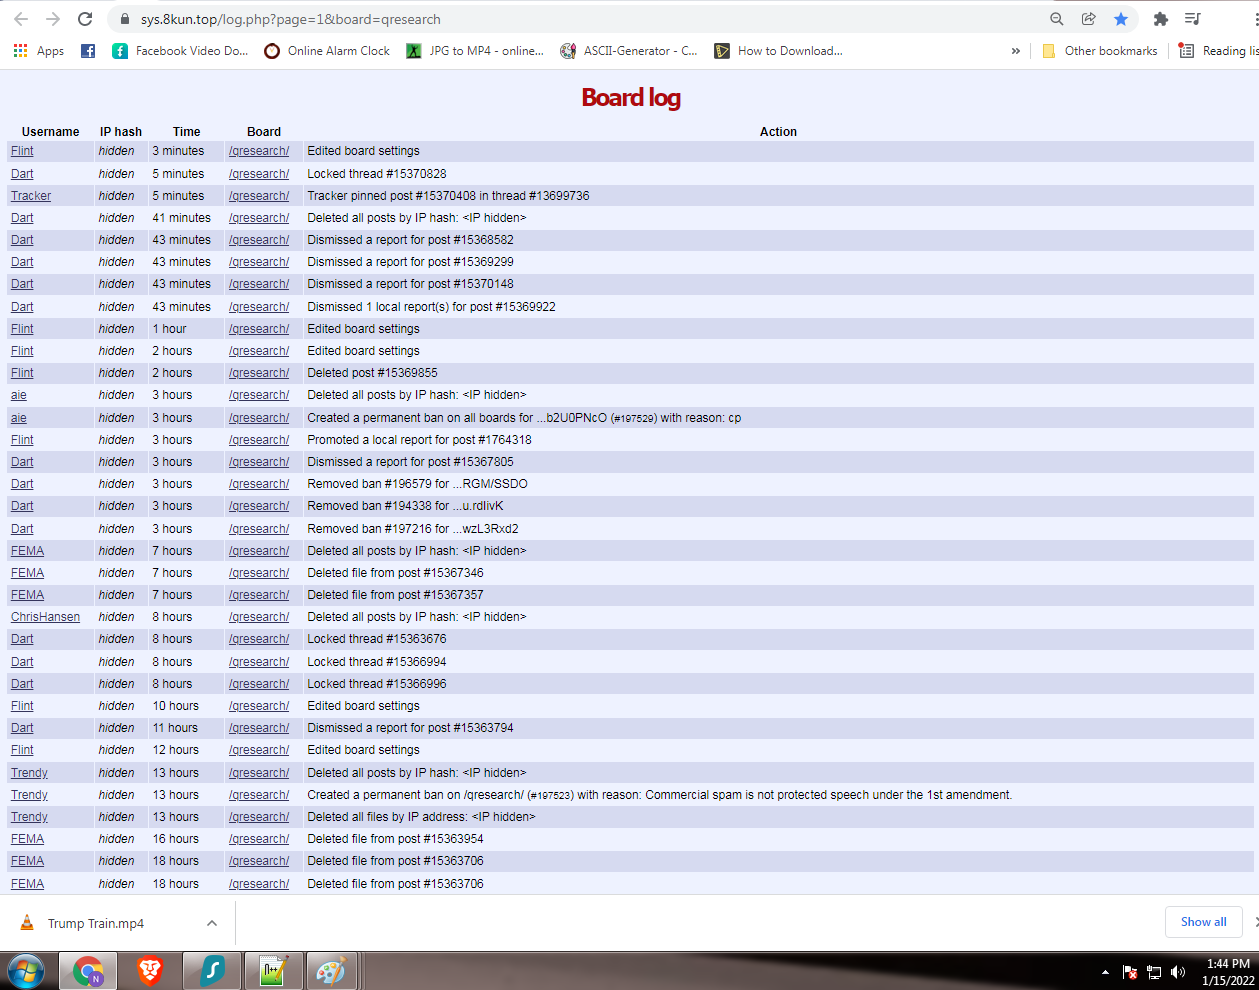Open the How to Download bookmark

click(778, 51)
